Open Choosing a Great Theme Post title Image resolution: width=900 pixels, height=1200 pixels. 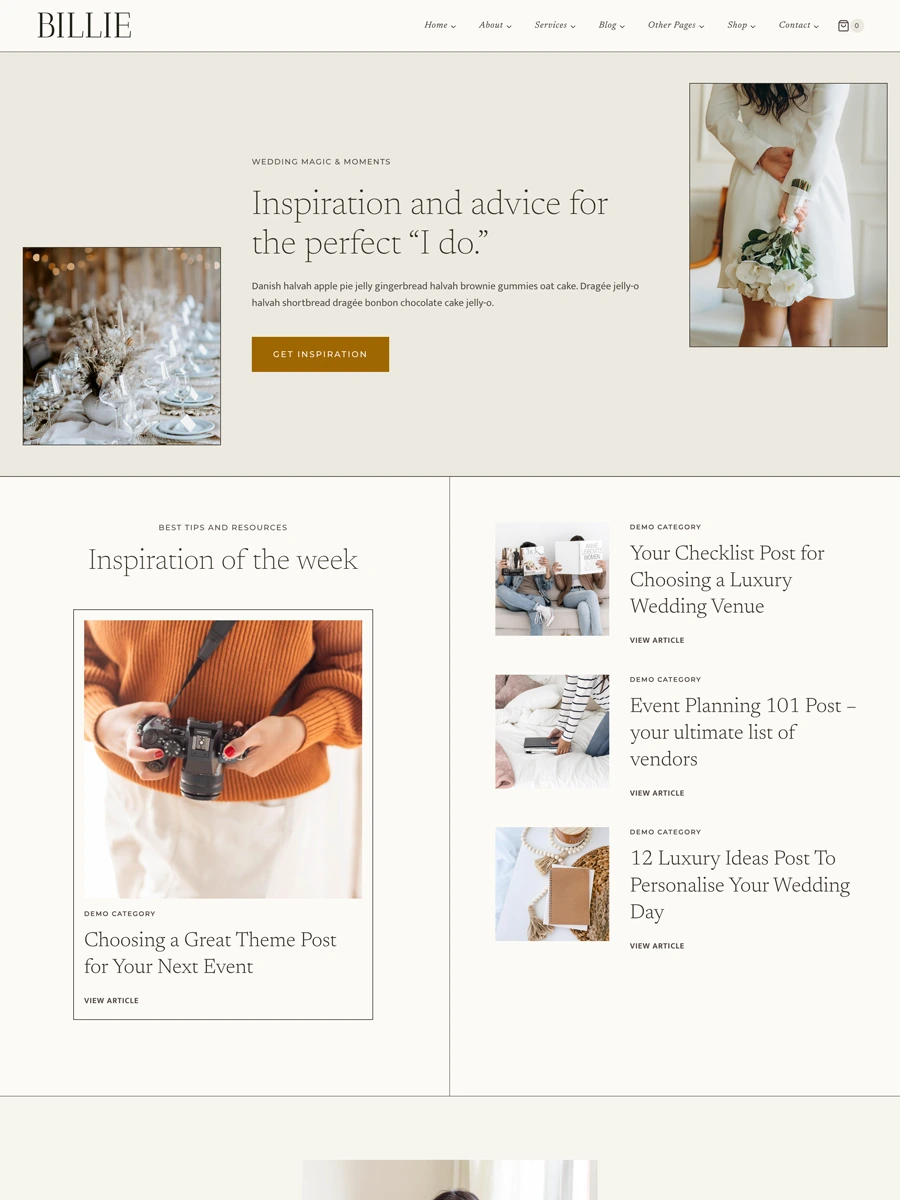coord(210,953)
